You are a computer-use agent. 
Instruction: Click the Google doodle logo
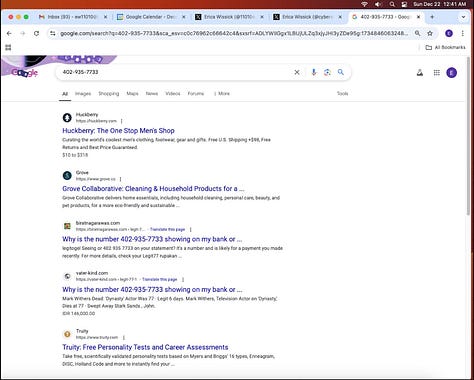click(25, 72)
